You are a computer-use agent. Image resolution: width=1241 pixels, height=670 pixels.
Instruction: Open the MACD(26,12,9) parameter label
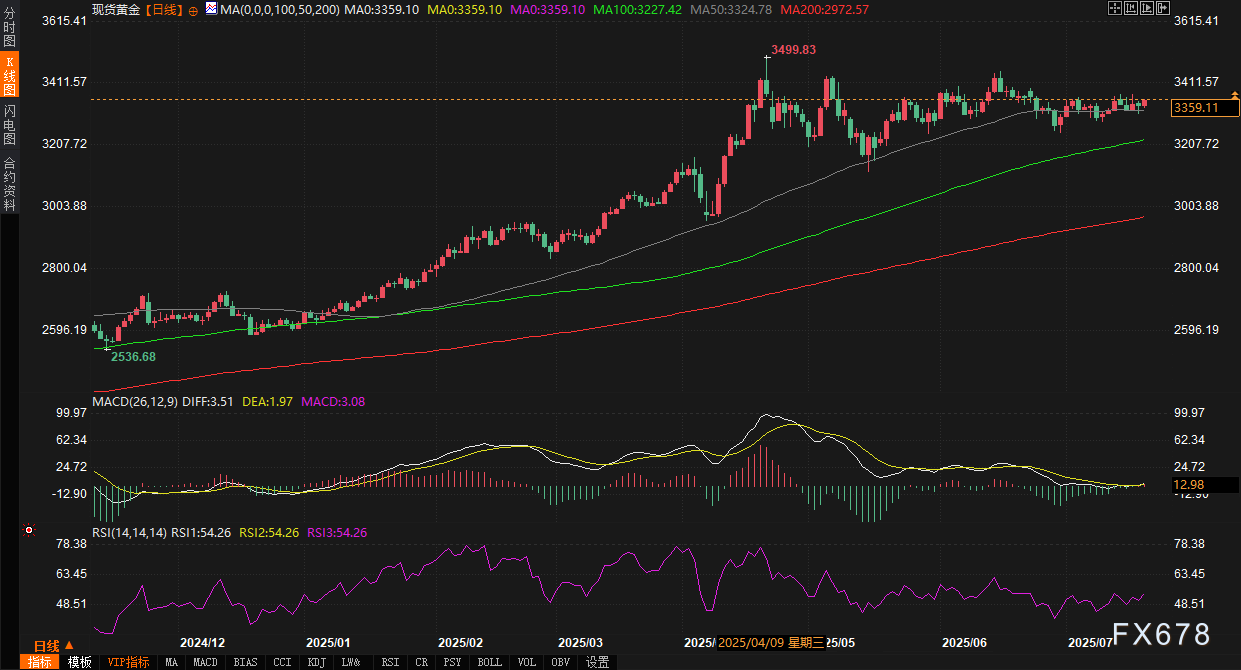(x=133, y=401)
